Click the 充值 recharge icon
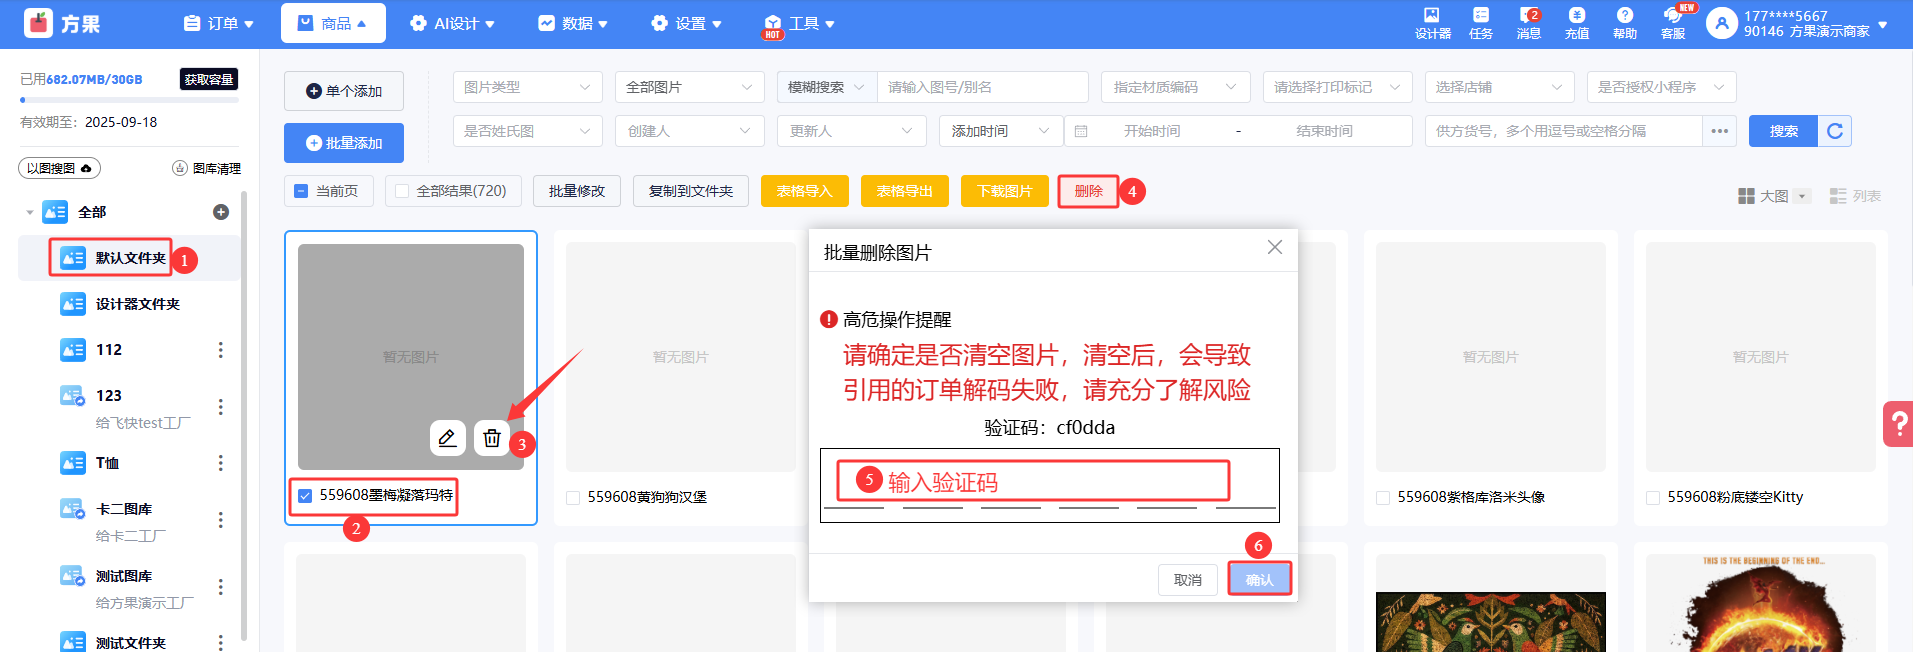The image size is (1913, 652). [1577, 23]
